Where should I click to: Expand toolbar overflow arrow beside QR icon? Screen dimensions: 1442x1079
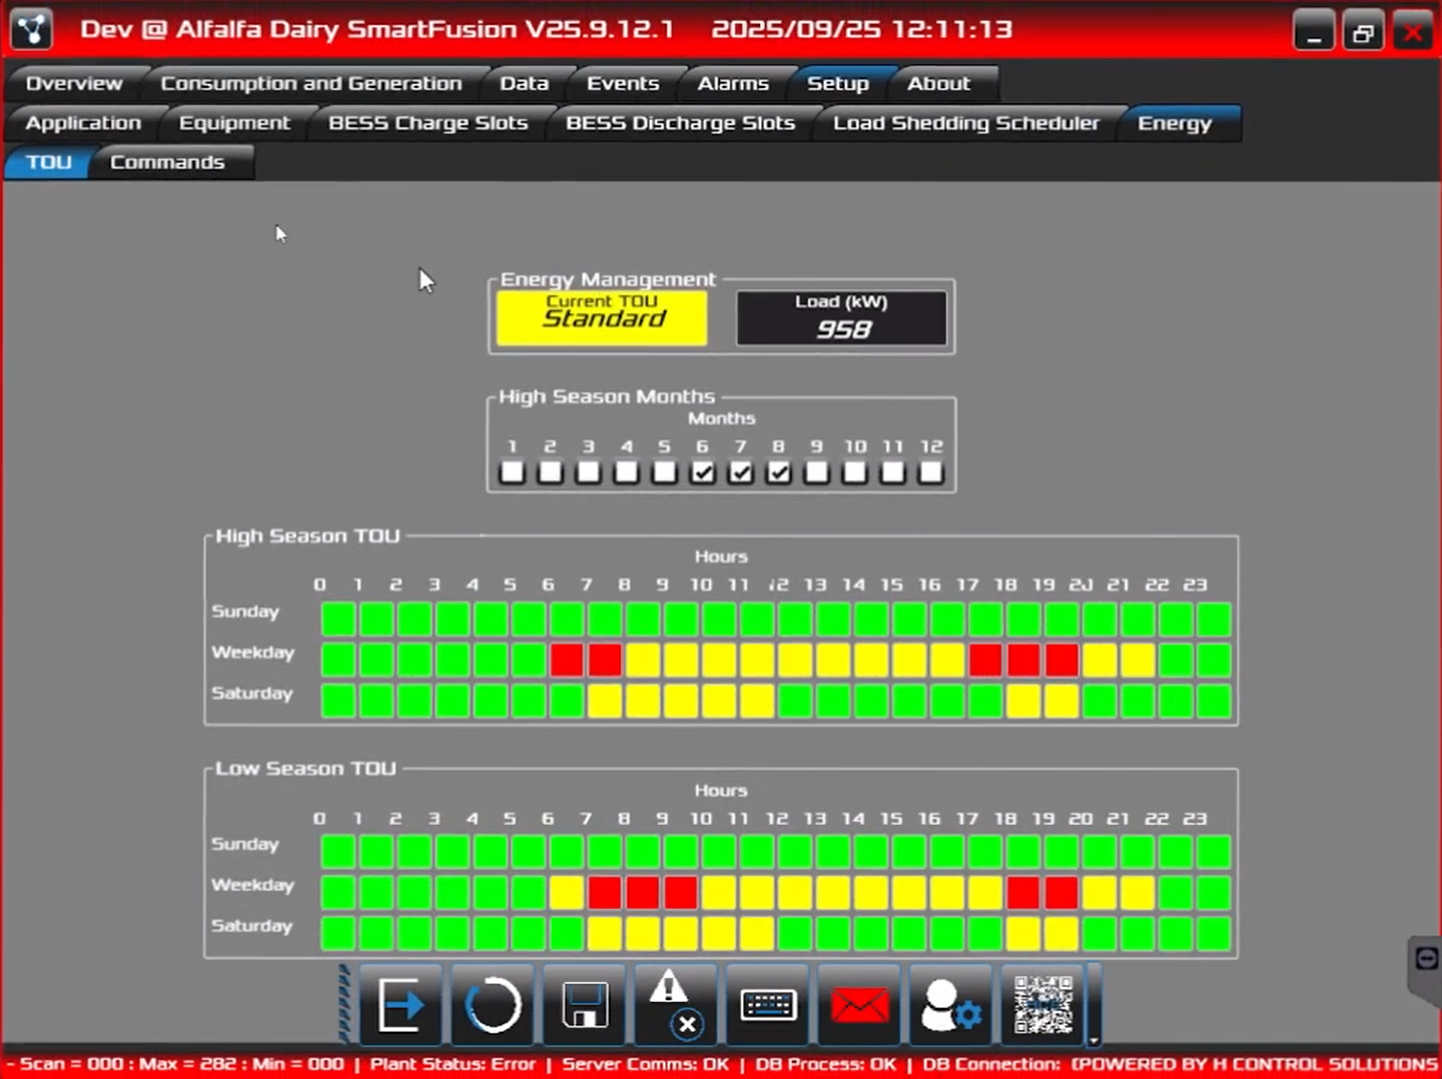pyautogui.click(x=1094, y=1040)
